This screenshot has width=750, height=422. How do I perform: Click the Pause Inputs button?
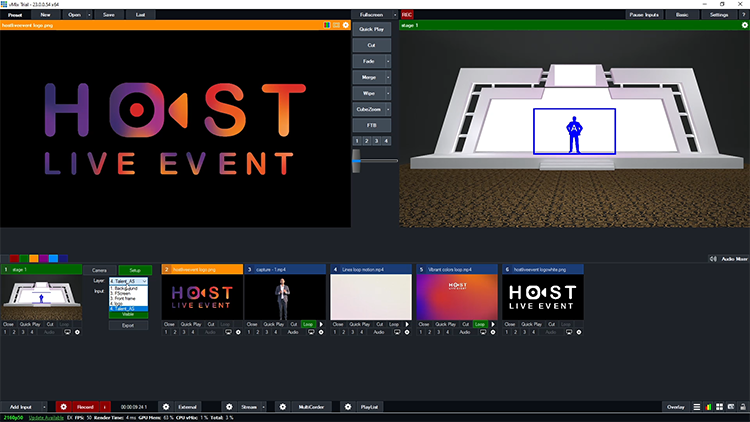pyautogui.click(x=643, y=15)
